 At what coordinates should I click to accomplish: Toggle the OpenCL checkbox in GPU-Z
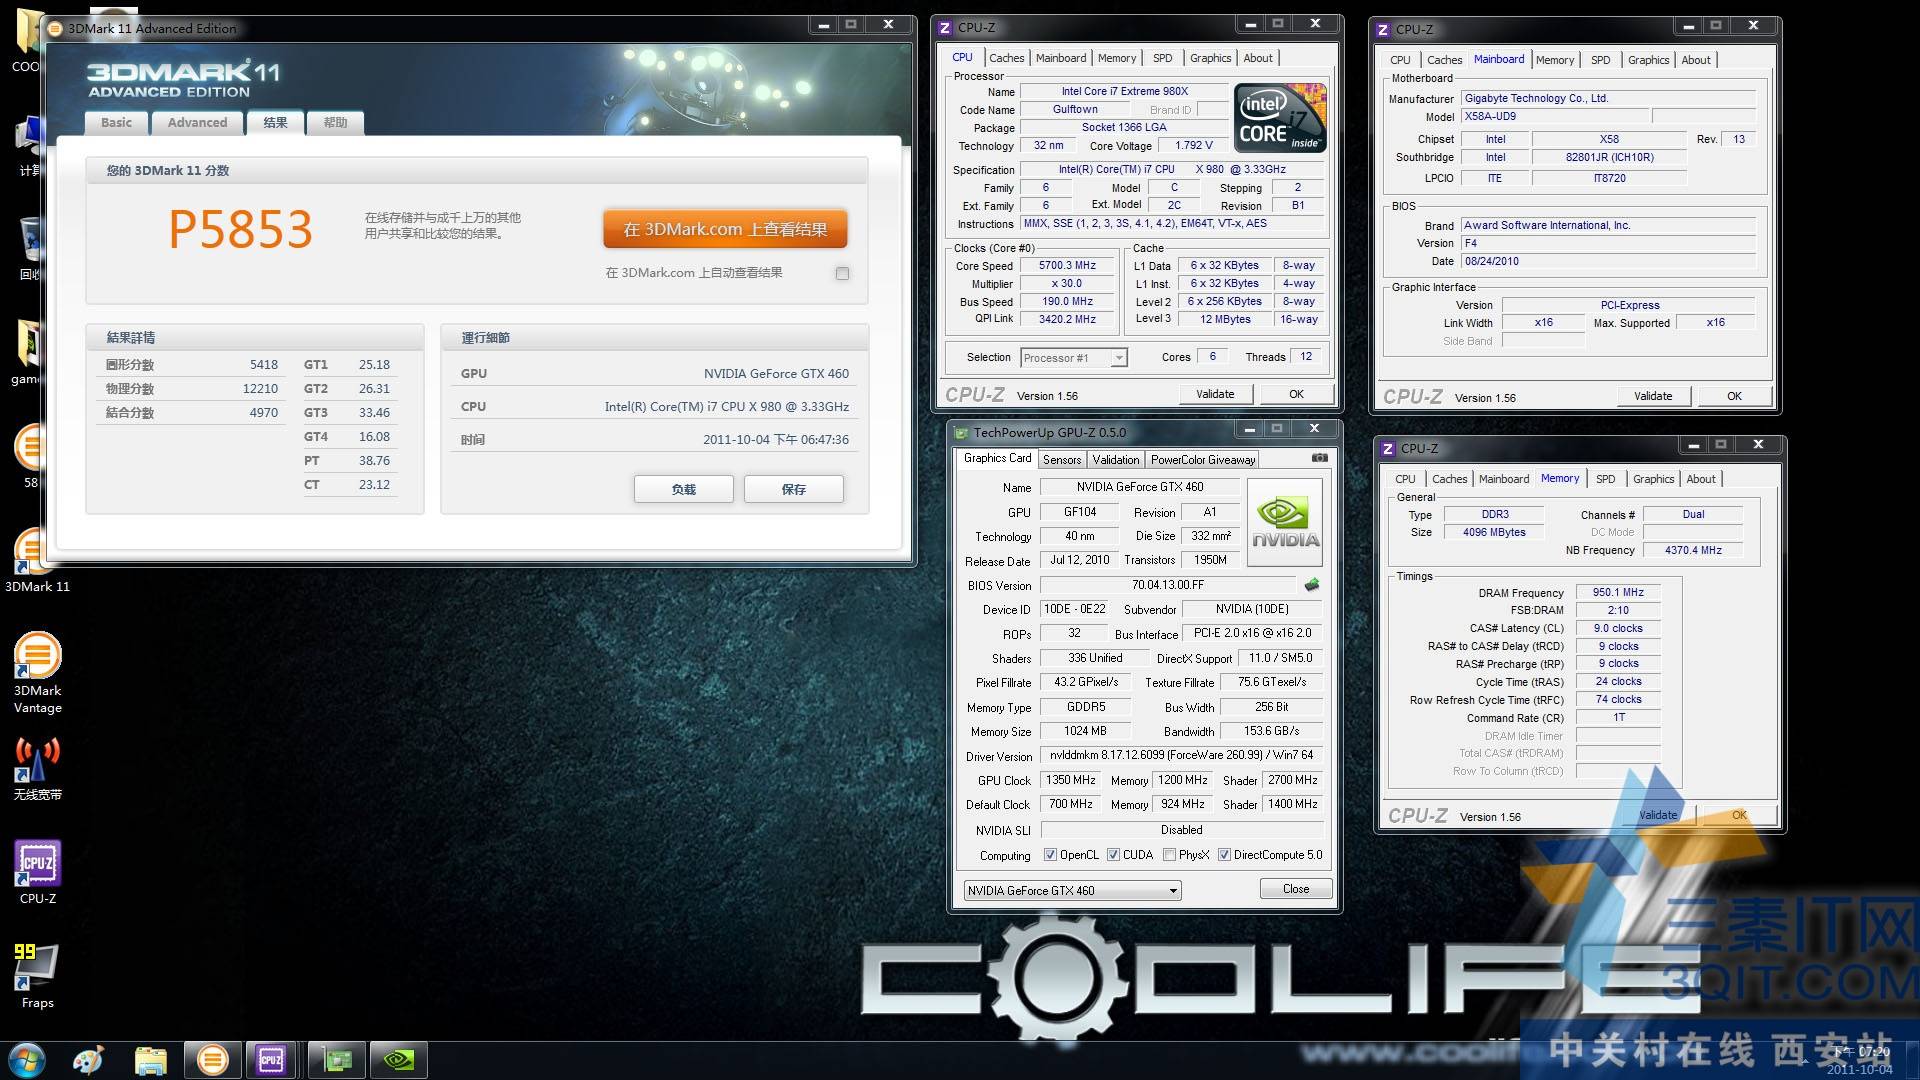1050,855
